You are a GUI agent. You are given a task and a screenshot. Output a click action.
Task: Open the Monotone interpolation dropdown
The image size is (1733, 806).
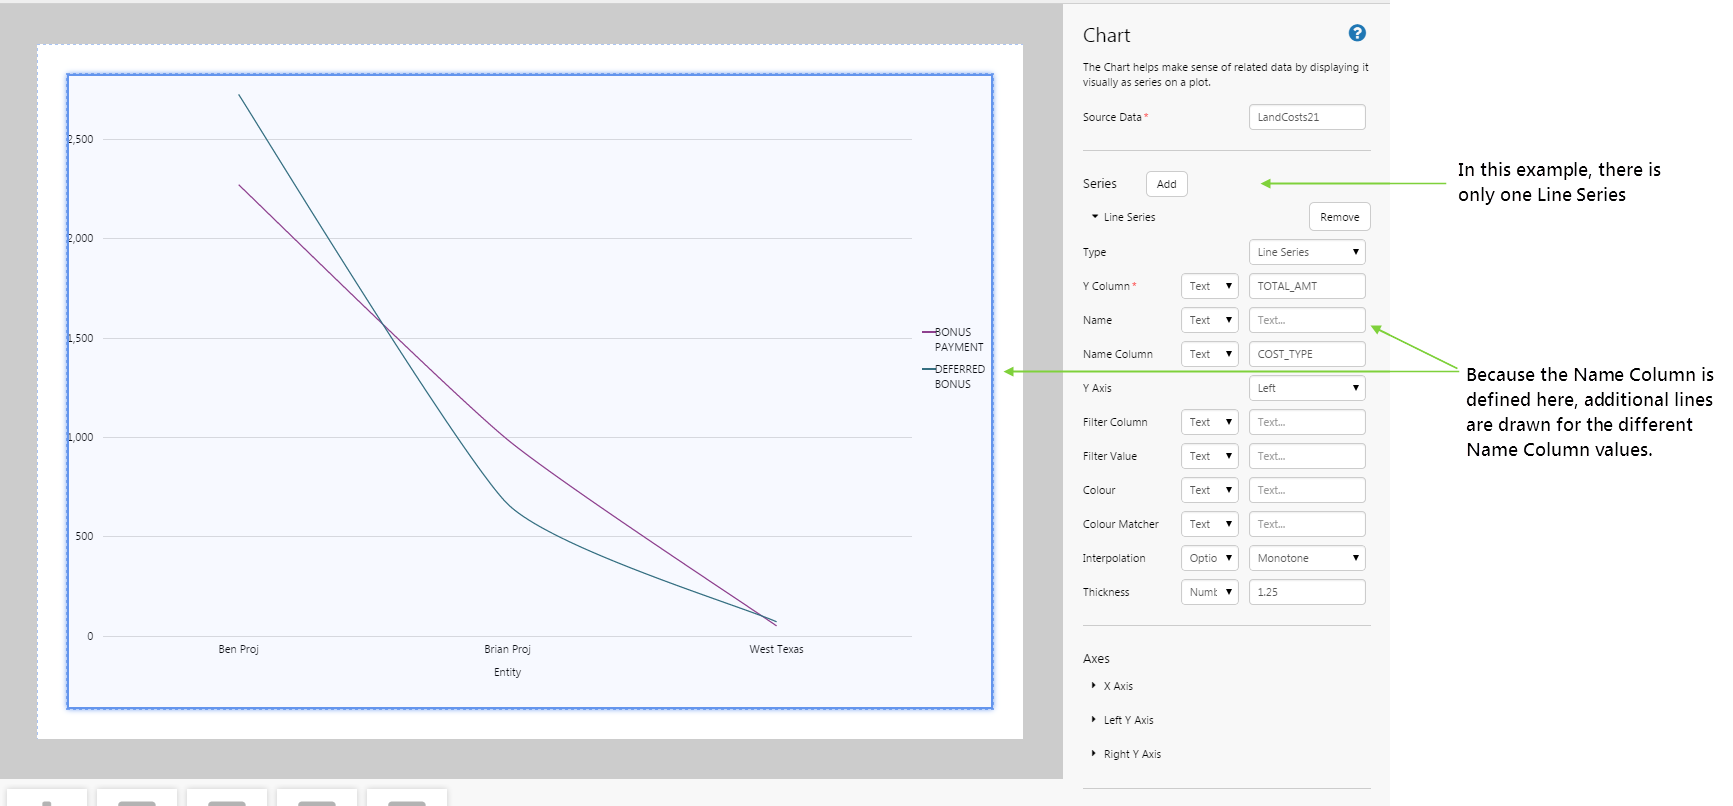(1306, 558)
